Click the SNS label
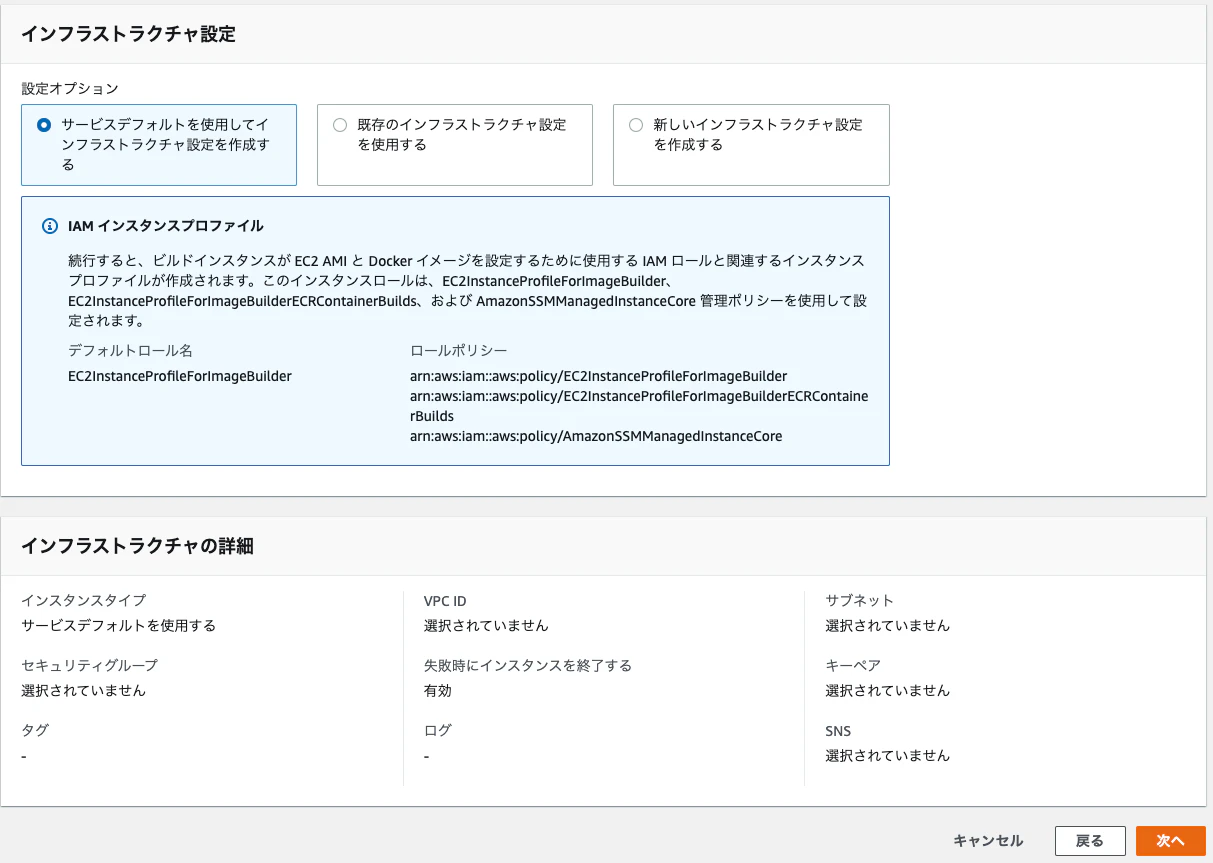The width and height of the screenshot is (1213, 863). click(838, 731)
